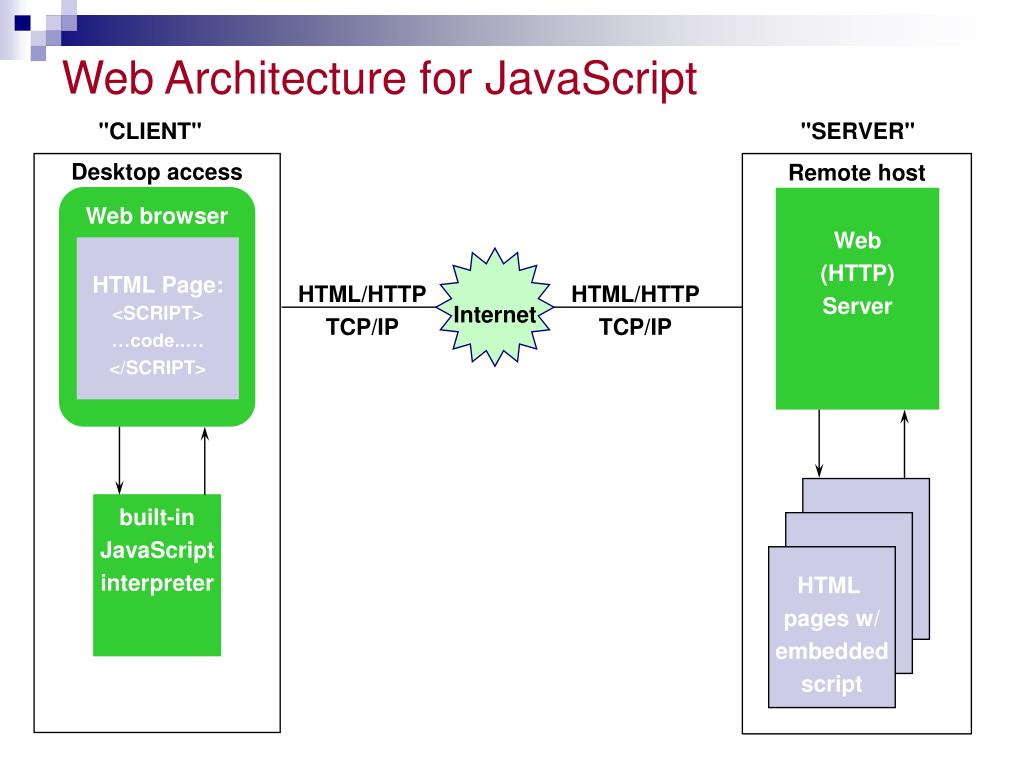Click the Web browser label

click(157, 216)
